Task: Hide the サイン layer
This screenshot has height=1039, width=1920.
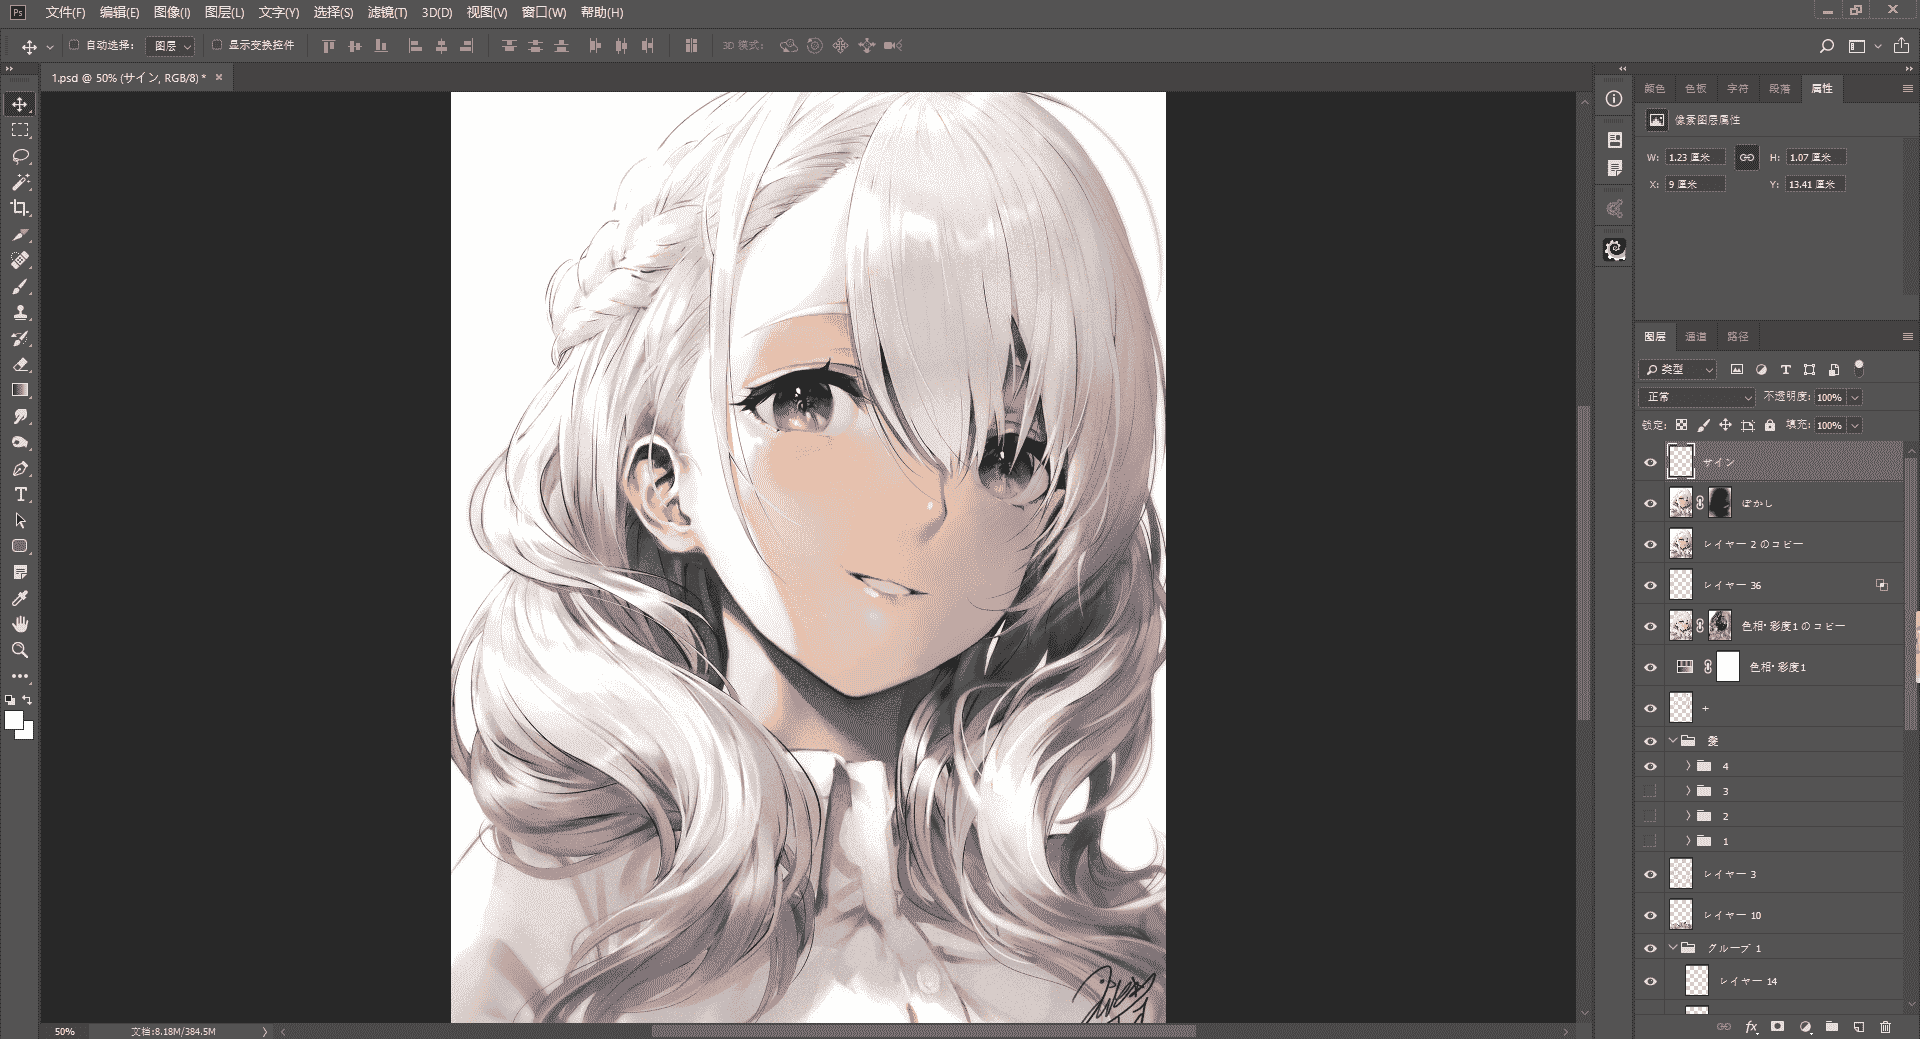Action: pos(1650,462)
